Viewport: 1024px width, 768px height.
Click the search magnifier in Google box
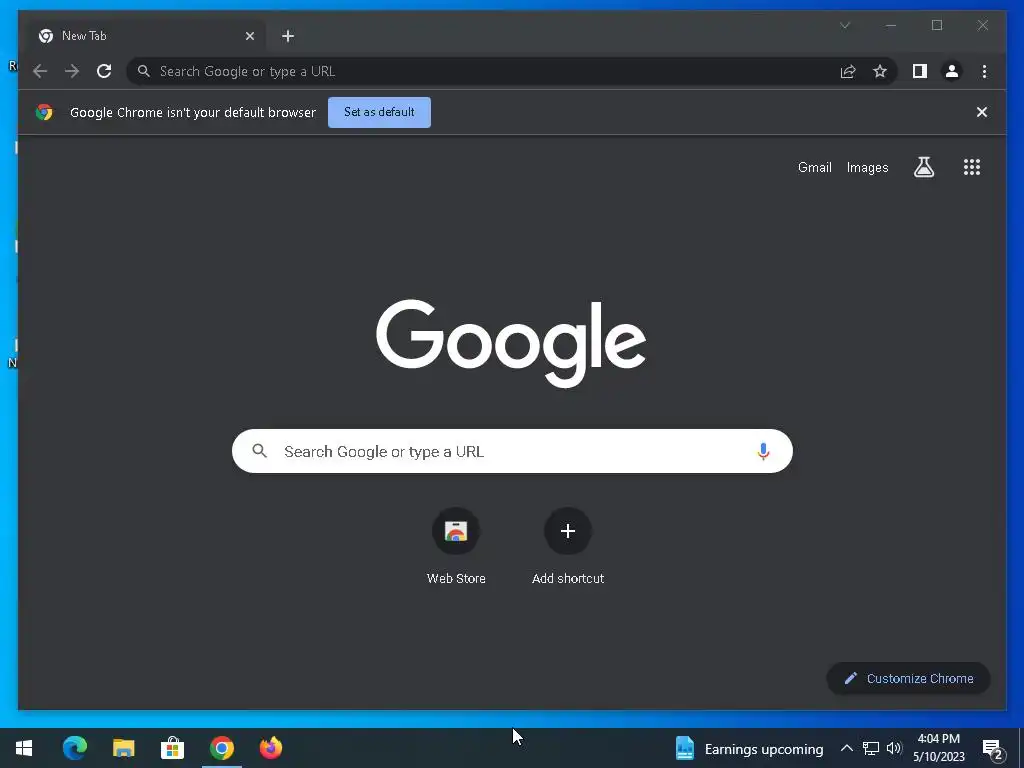coord(260,451)
